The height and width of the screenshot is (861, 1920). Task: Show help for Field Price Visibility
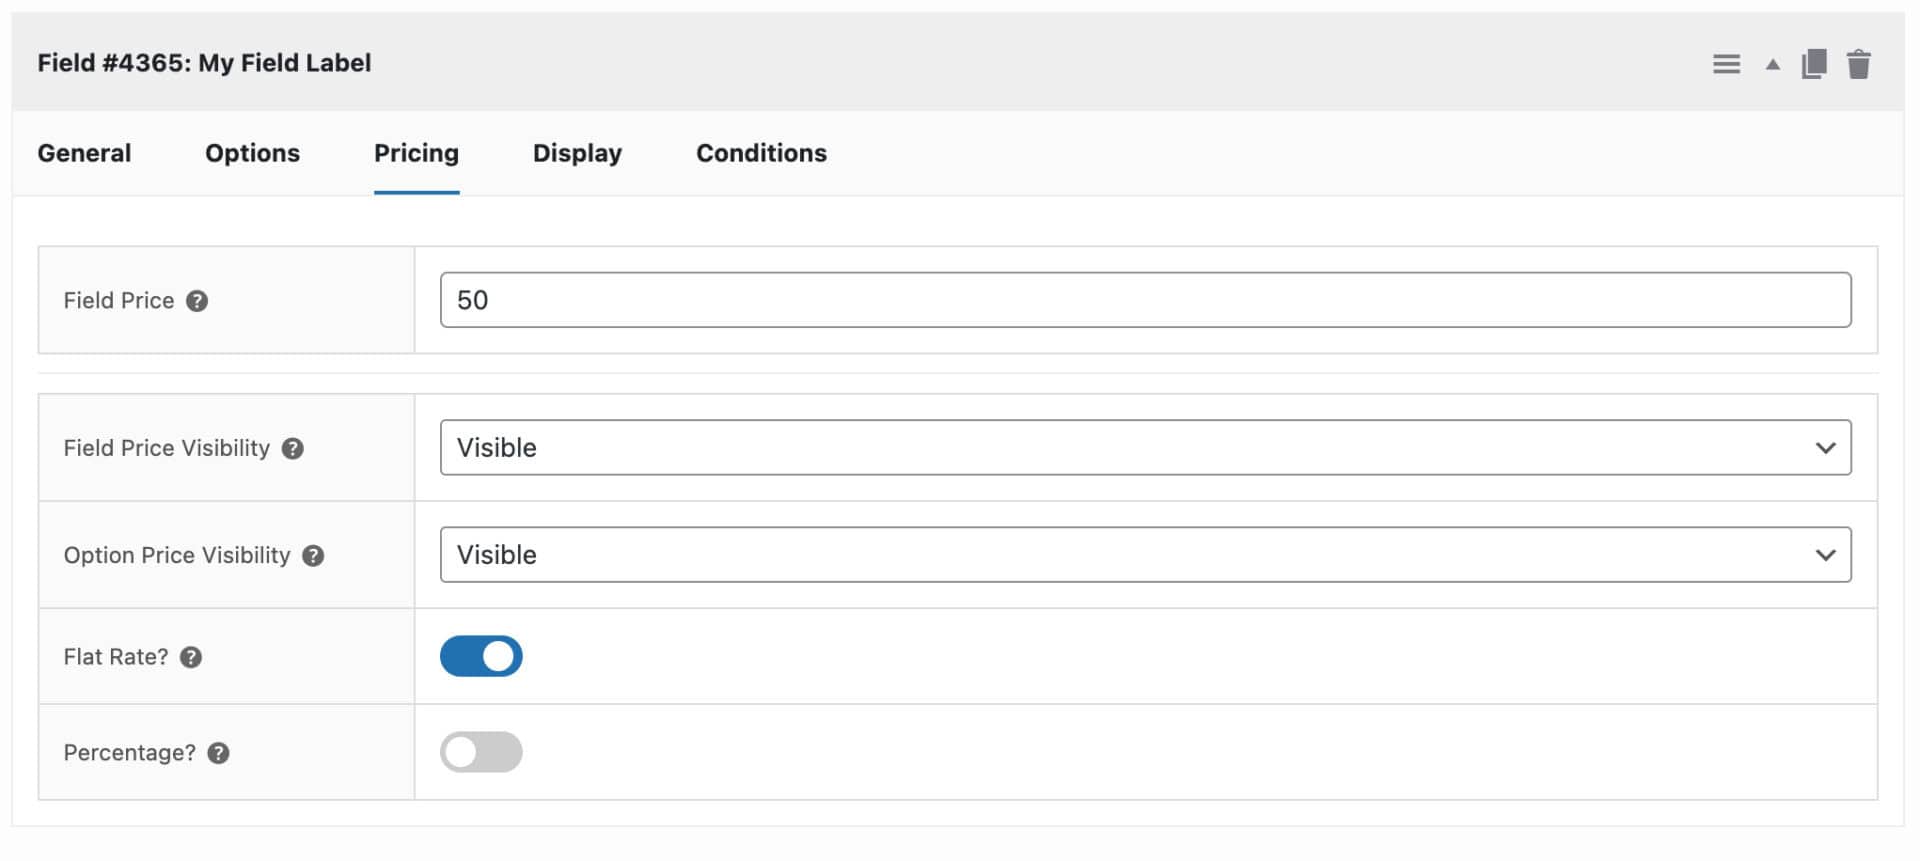coord(292,448)
